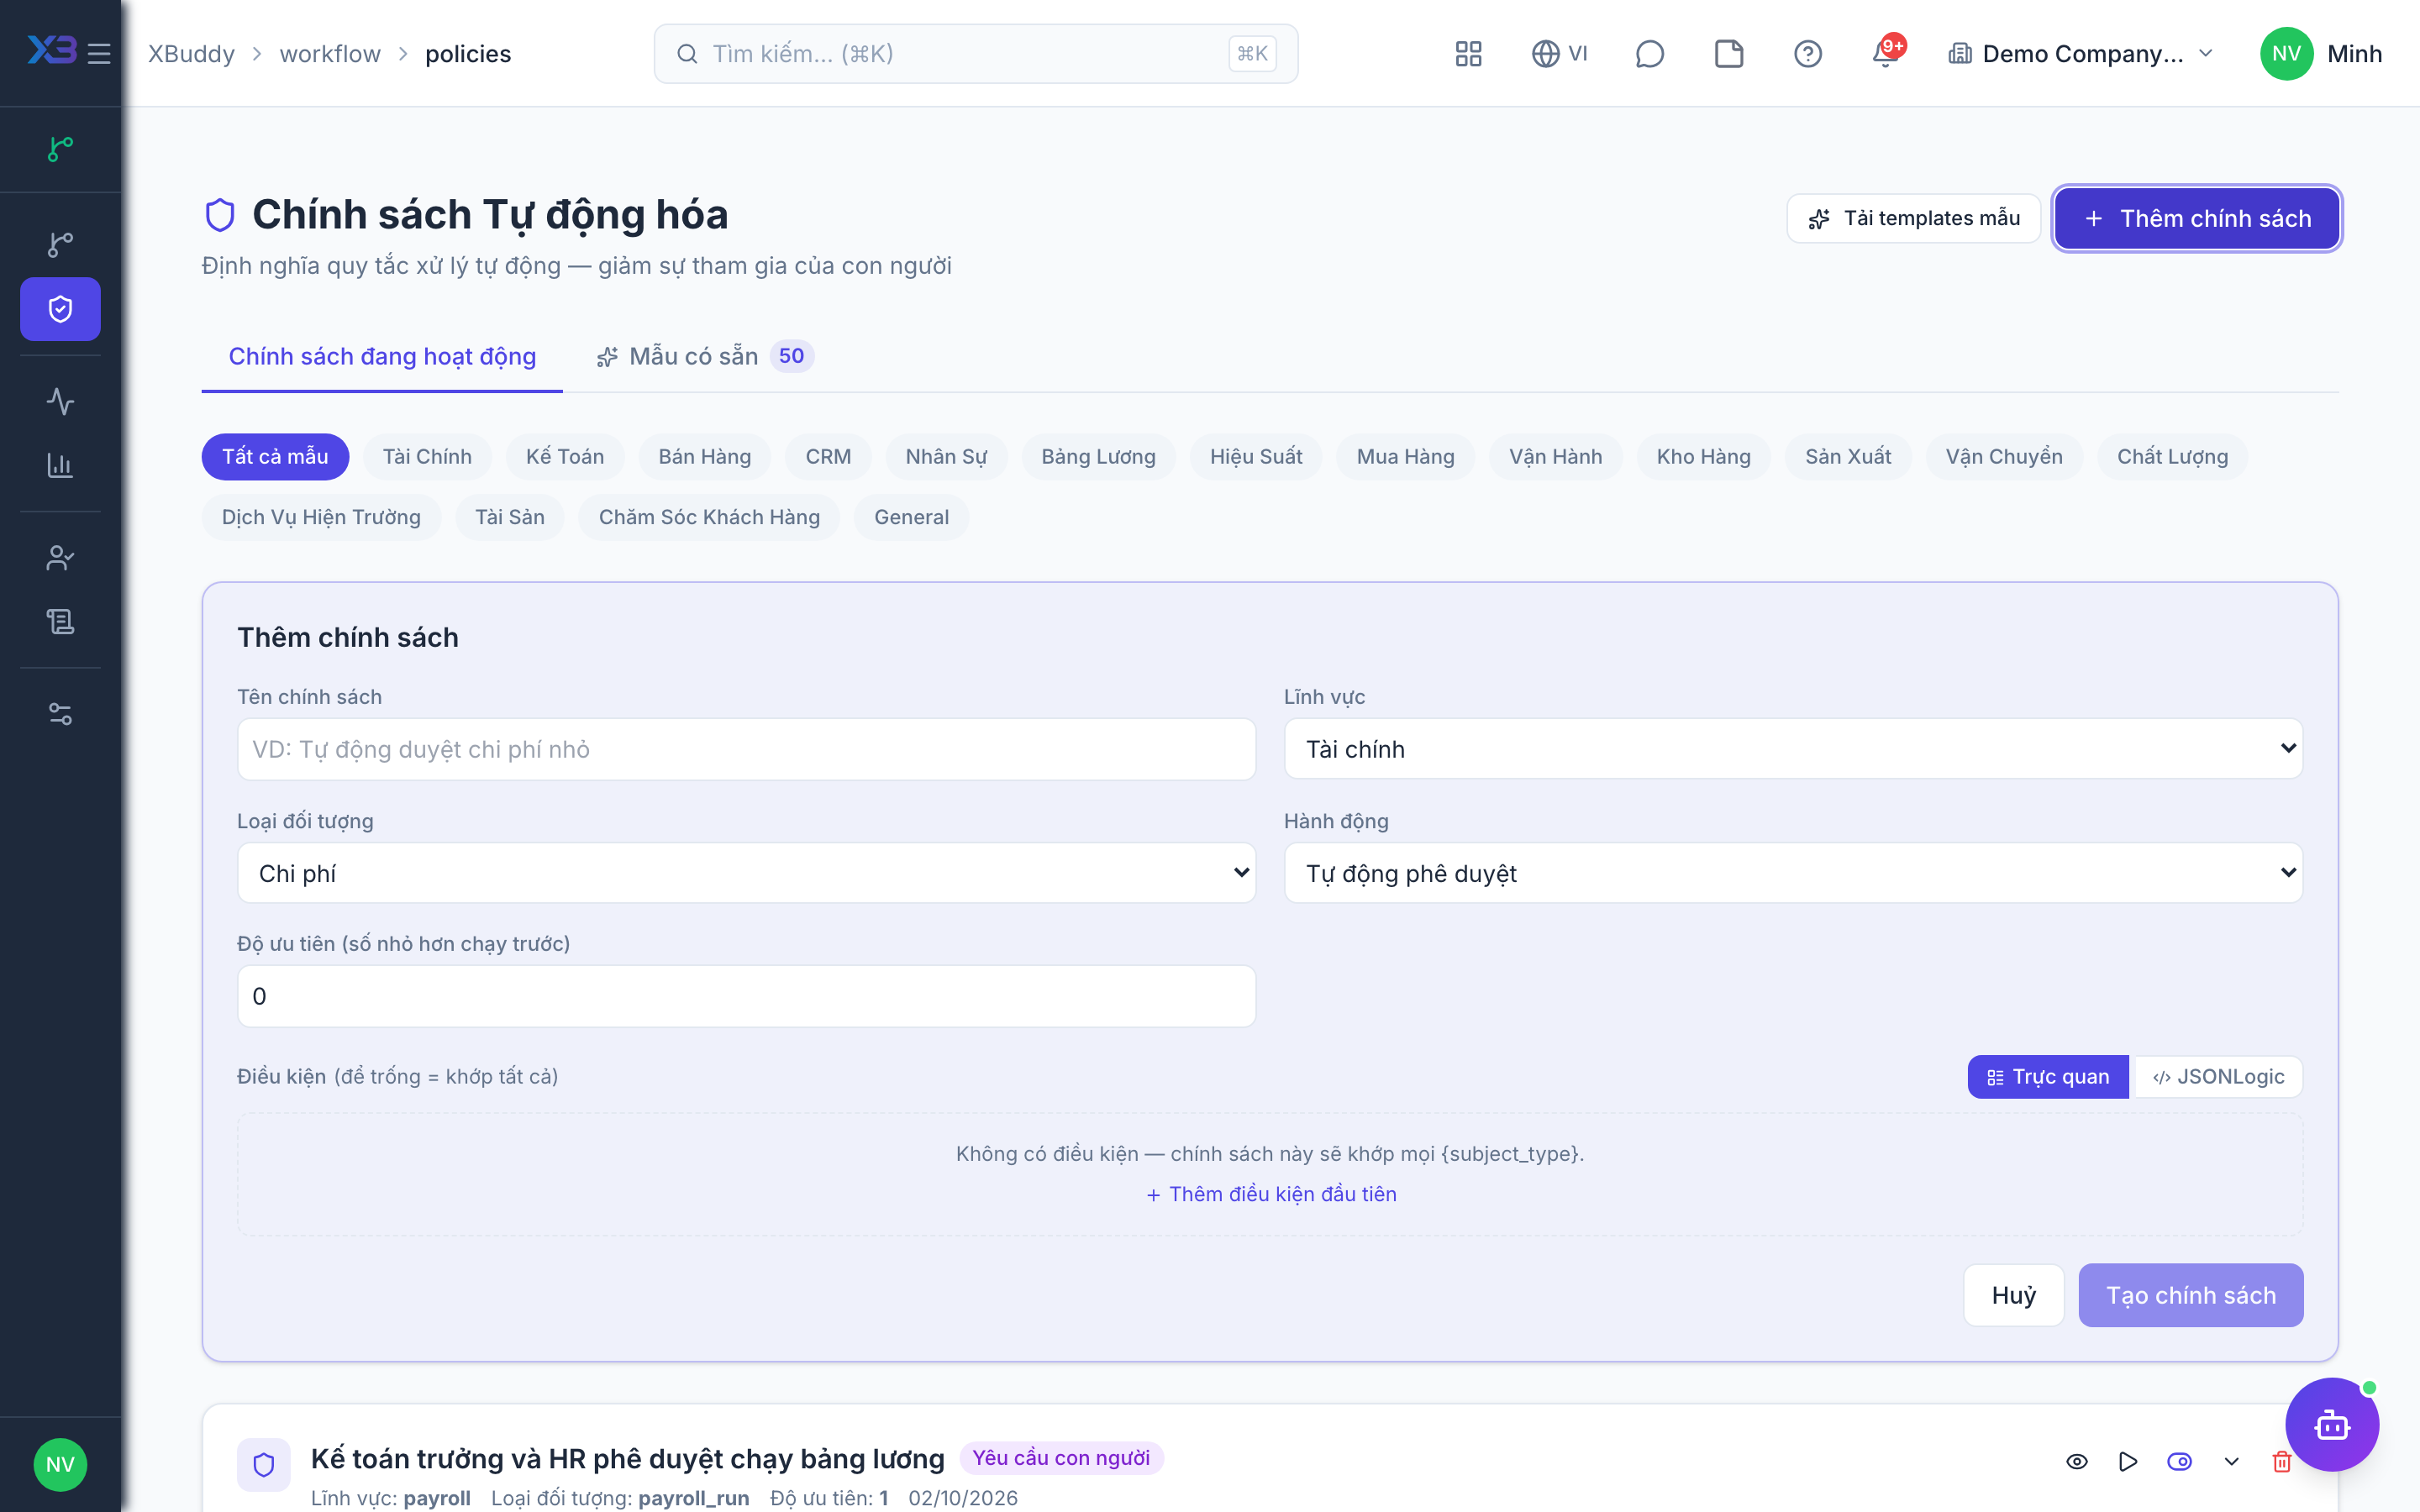Focus the Độ ưu tiên number field
This screenshot has height=1512, width=2420.
coord(746,996)
